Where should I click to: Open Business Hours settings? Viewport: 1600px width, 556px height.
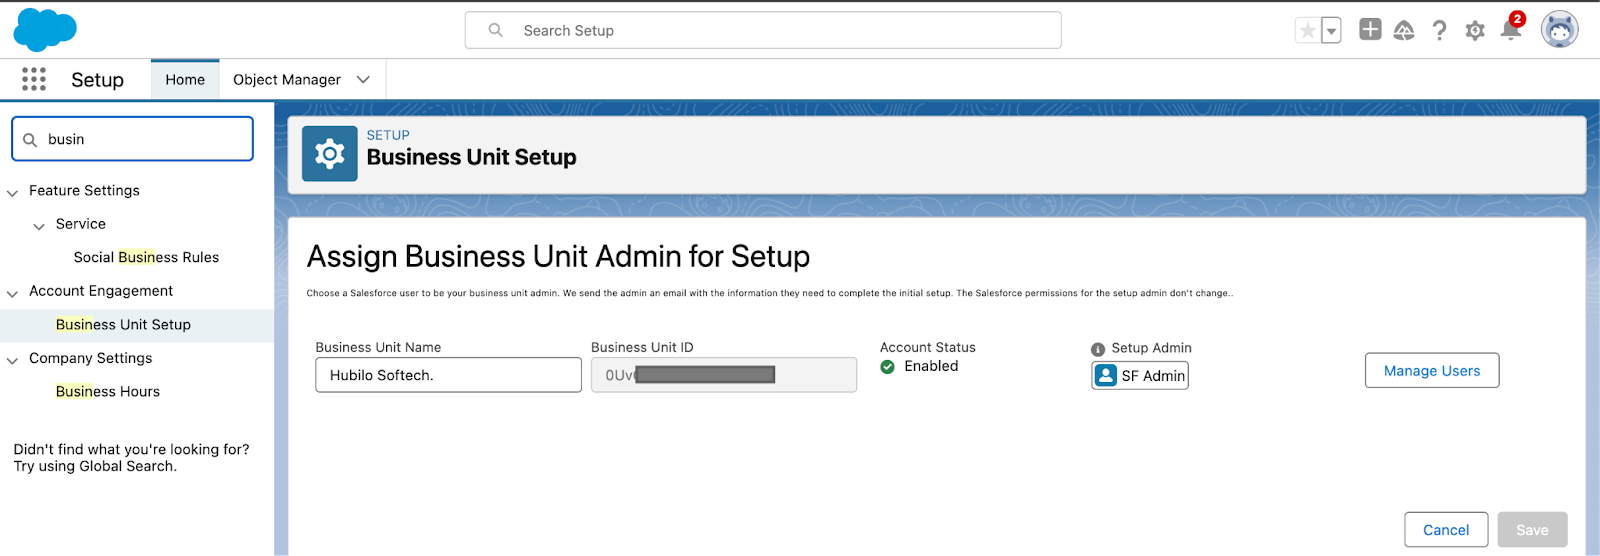coord(108,392)
